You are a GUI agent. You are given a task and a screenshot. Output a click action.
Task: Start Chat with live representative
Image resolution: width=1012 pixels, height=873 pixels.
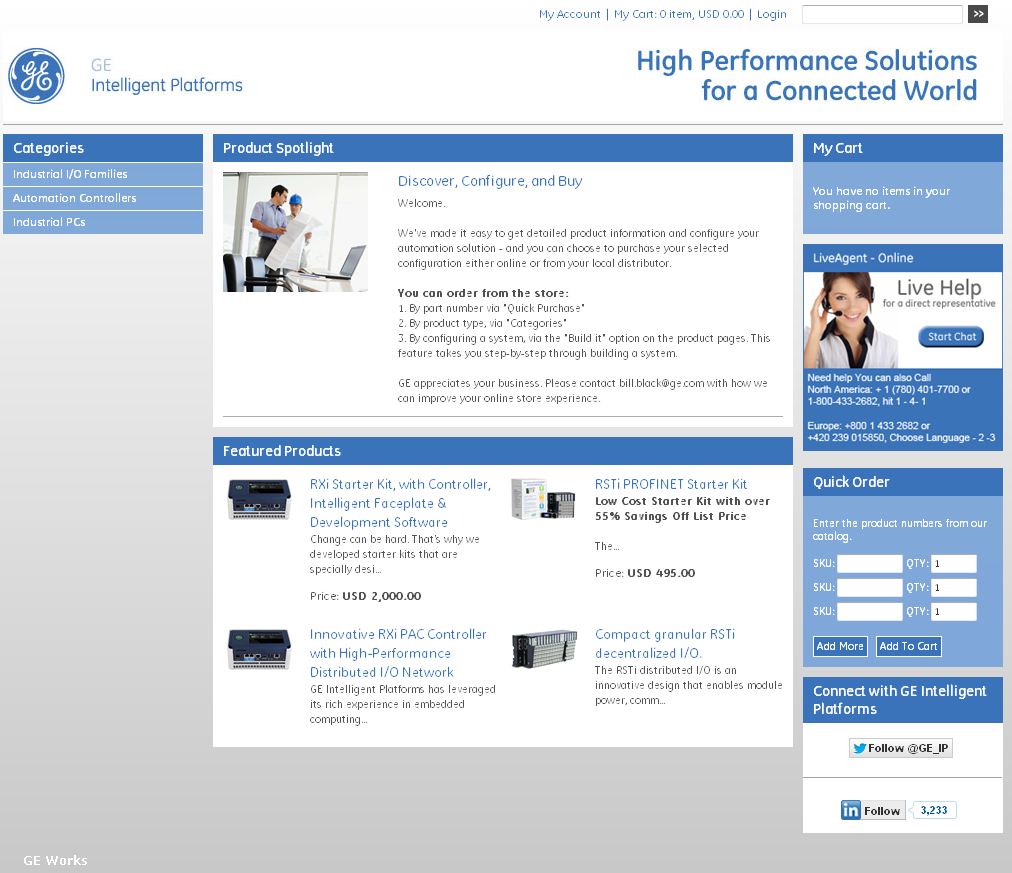[x=951, y=337]
